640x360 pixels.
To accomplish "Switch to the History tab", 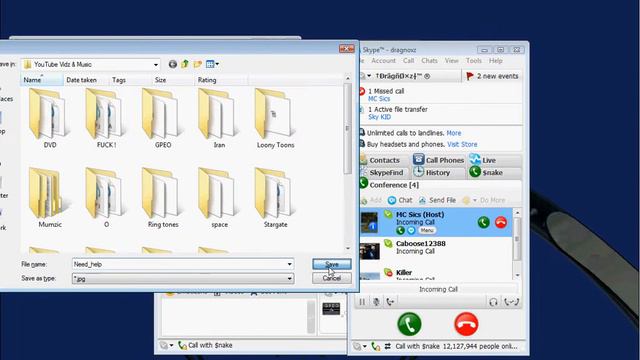I will [438, 173].
